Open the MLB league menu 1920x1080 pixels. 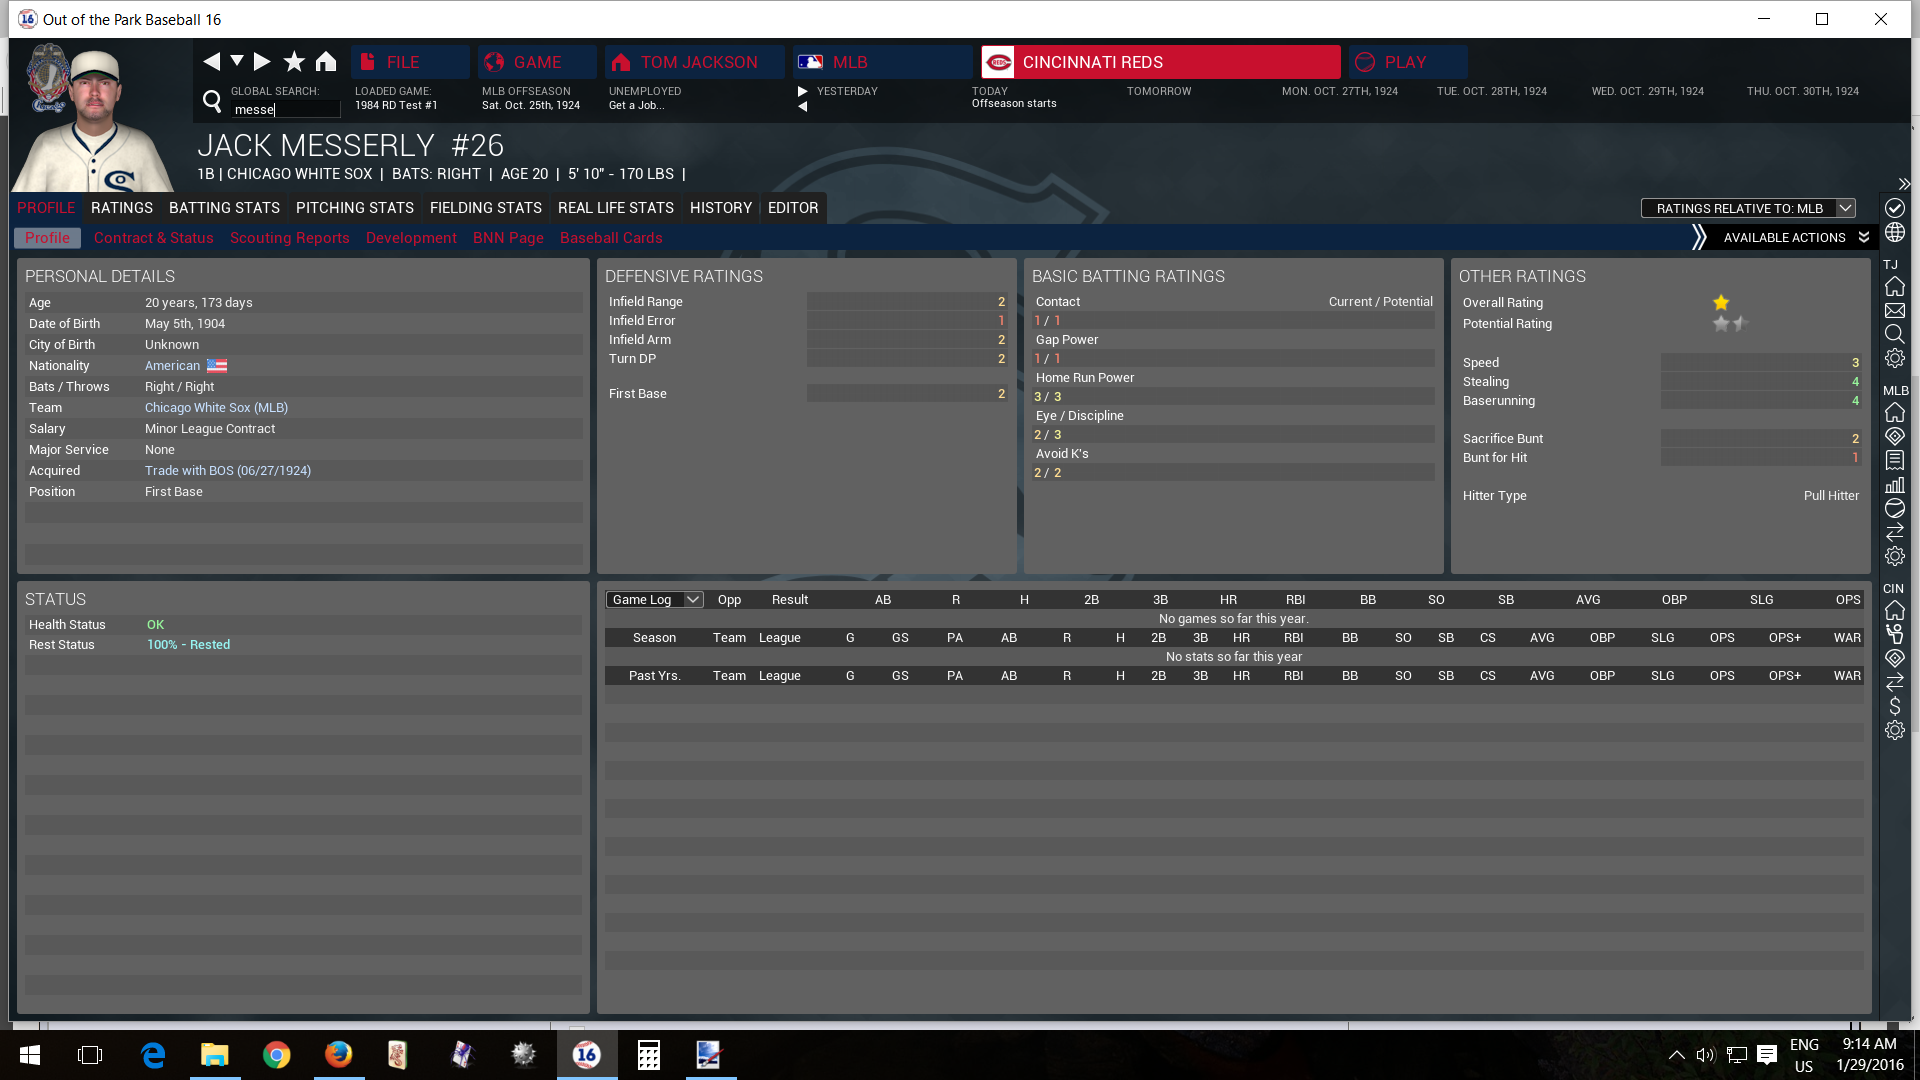coord(882,62)
